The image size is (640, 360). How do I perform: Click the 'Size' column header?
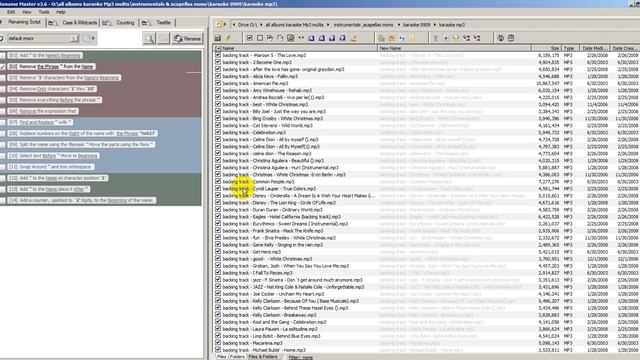(546, 48)
